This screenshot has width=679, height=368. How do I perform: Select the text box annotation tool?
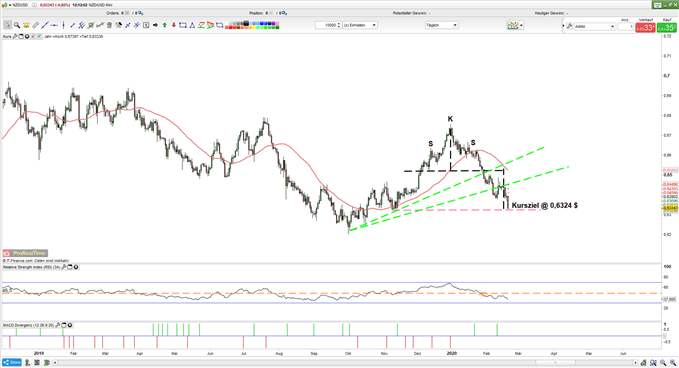point(146,25)
